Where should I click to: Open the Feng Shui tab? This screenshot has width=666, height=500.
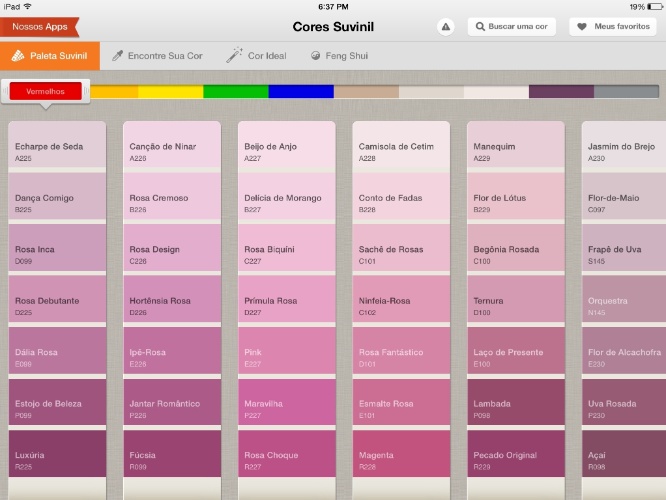[339, 56]
